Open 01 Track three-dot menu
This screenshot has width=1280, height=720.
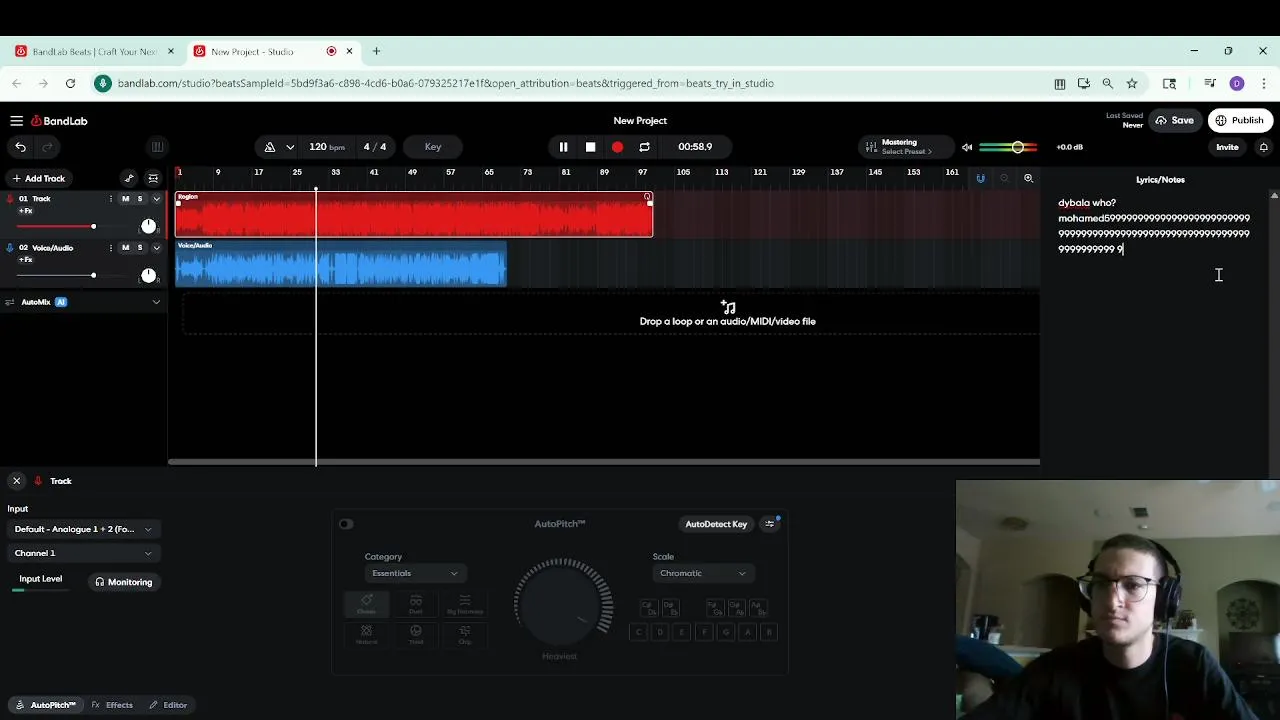(x=111, y=198)
